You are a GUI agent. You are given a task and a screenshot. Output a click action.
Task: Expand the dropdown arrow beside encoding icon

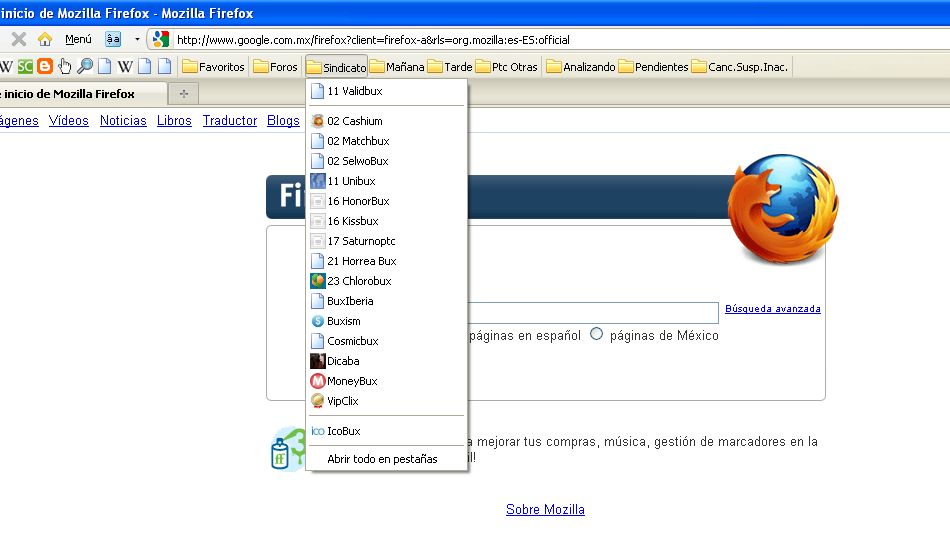tap(137, 39)
